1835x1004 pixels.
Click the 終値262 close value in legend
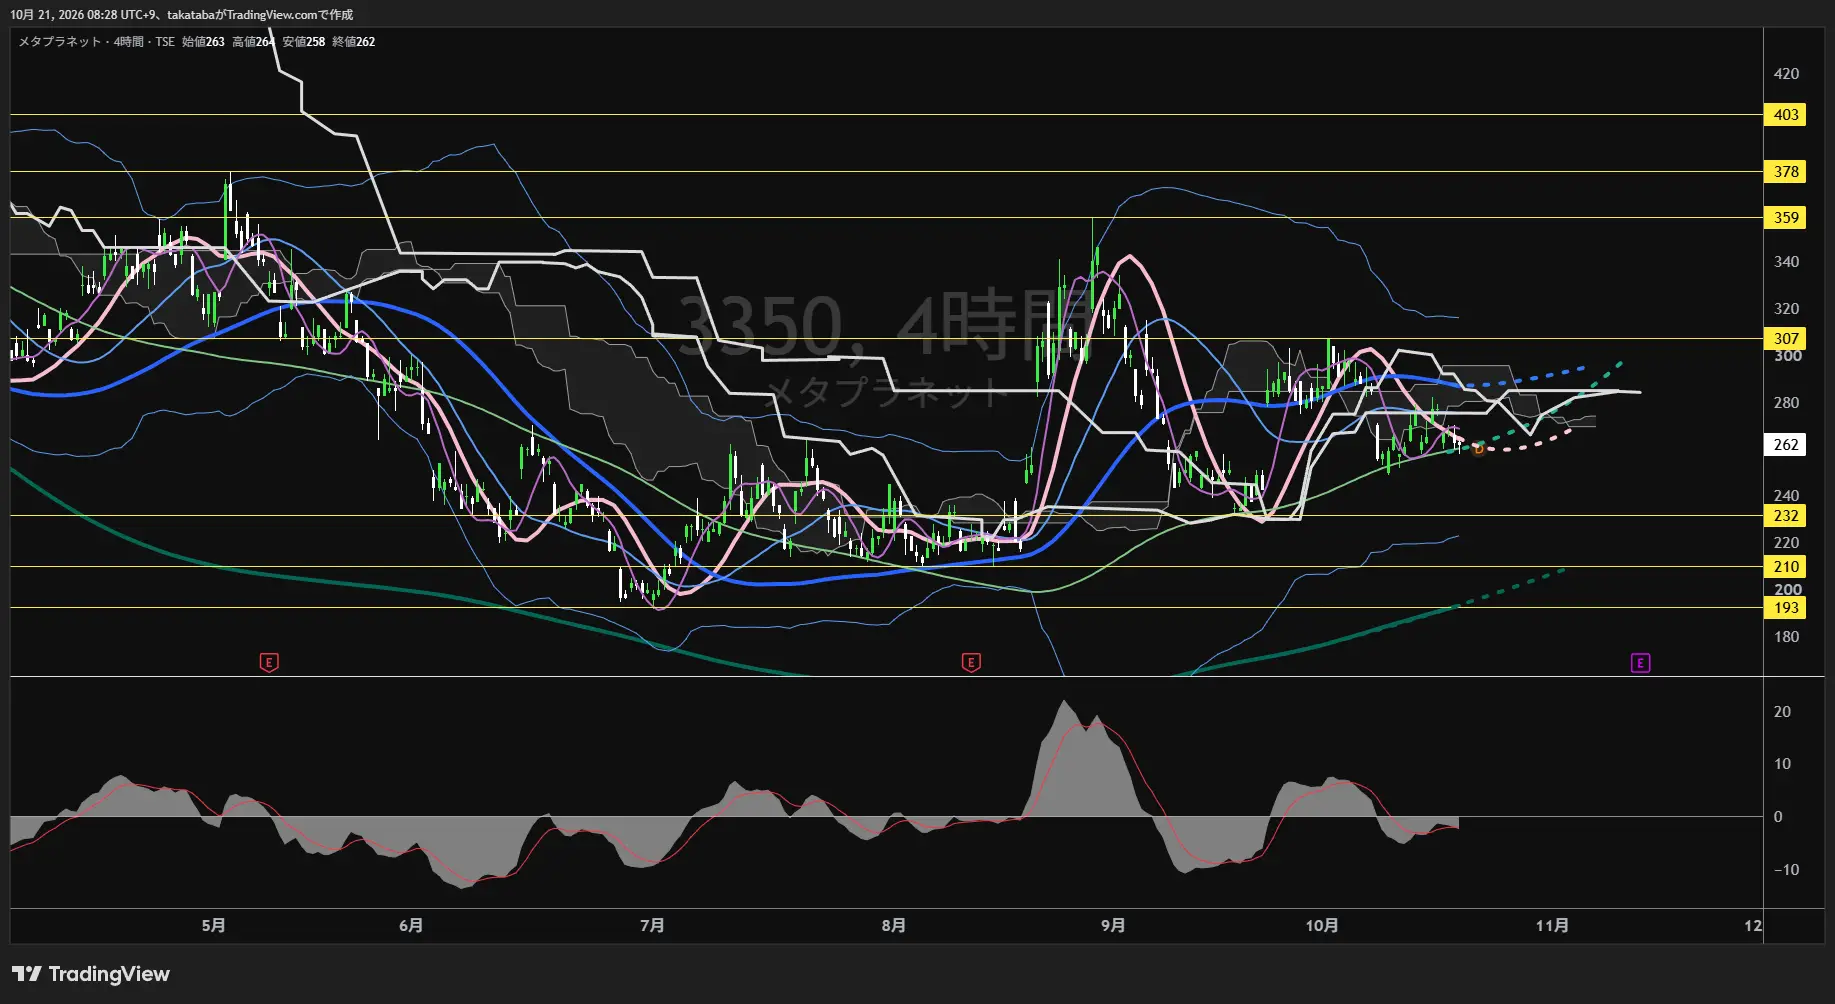(354, 42)
